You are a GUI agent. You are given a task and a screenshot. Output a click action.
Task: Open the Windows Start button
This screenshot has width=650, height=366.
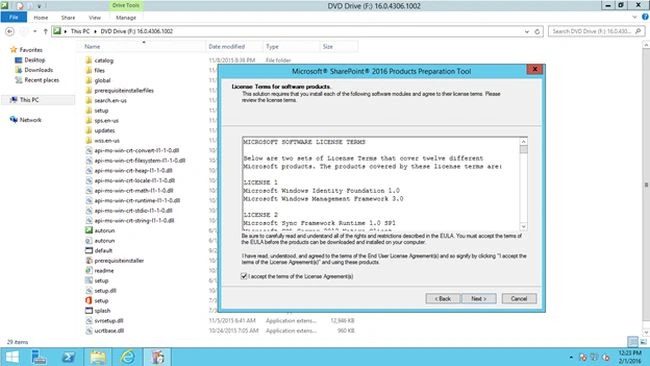(12, 357)
